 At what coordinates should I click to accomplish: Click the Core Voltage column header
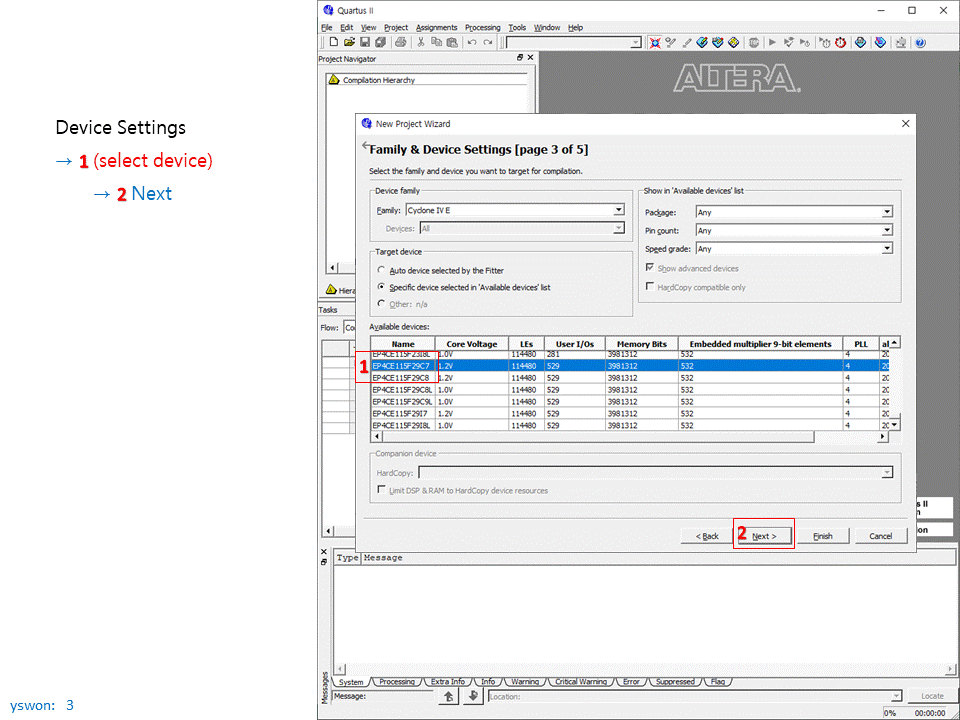click(x=471, y=344)
